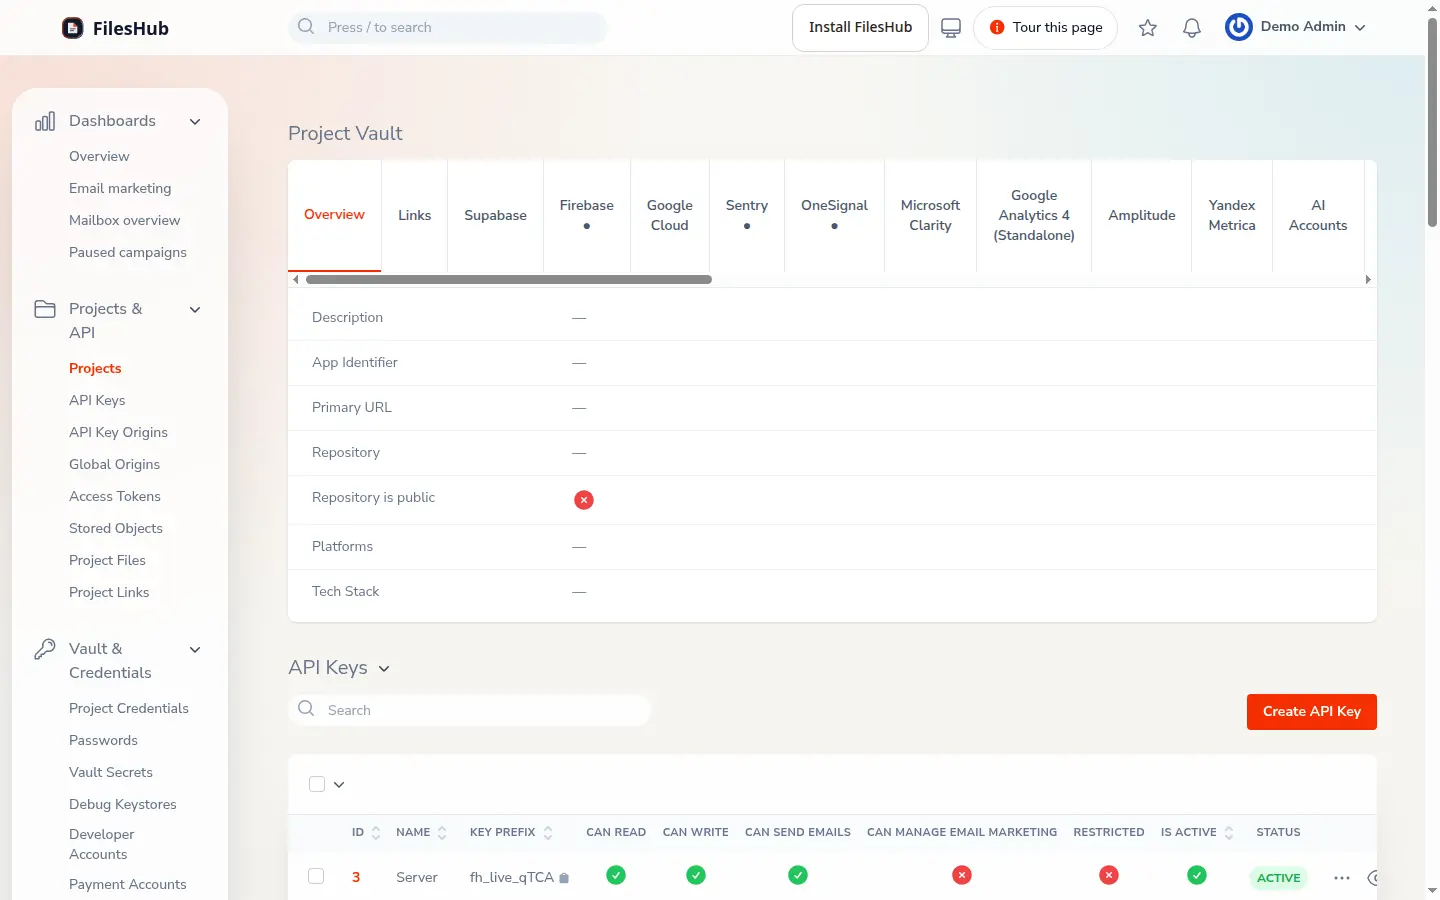Click the FilesHub logo icon
The image size is (1440, 900).
73,28
